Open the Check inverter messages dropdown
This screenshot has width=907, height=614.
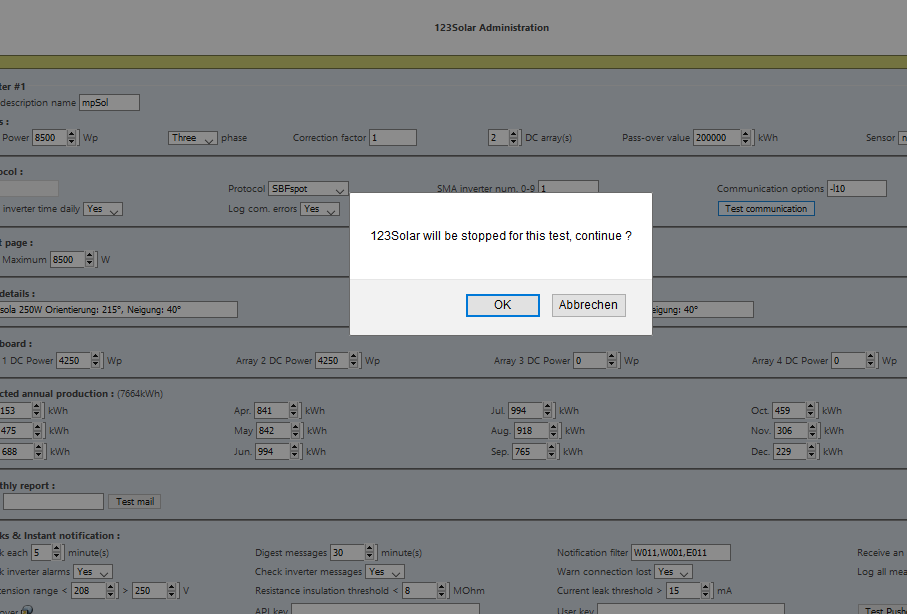point(385,572)
